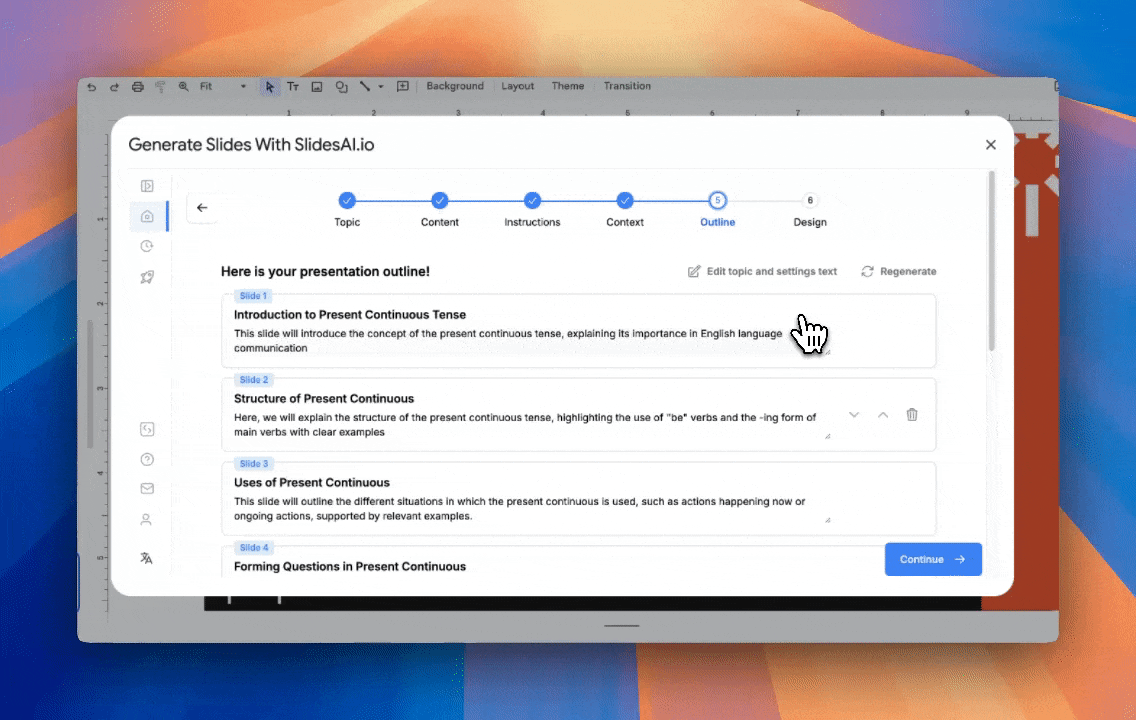Click the rocket icon in sidebar
1136x720 pixels.
click(x=147, y=277)
